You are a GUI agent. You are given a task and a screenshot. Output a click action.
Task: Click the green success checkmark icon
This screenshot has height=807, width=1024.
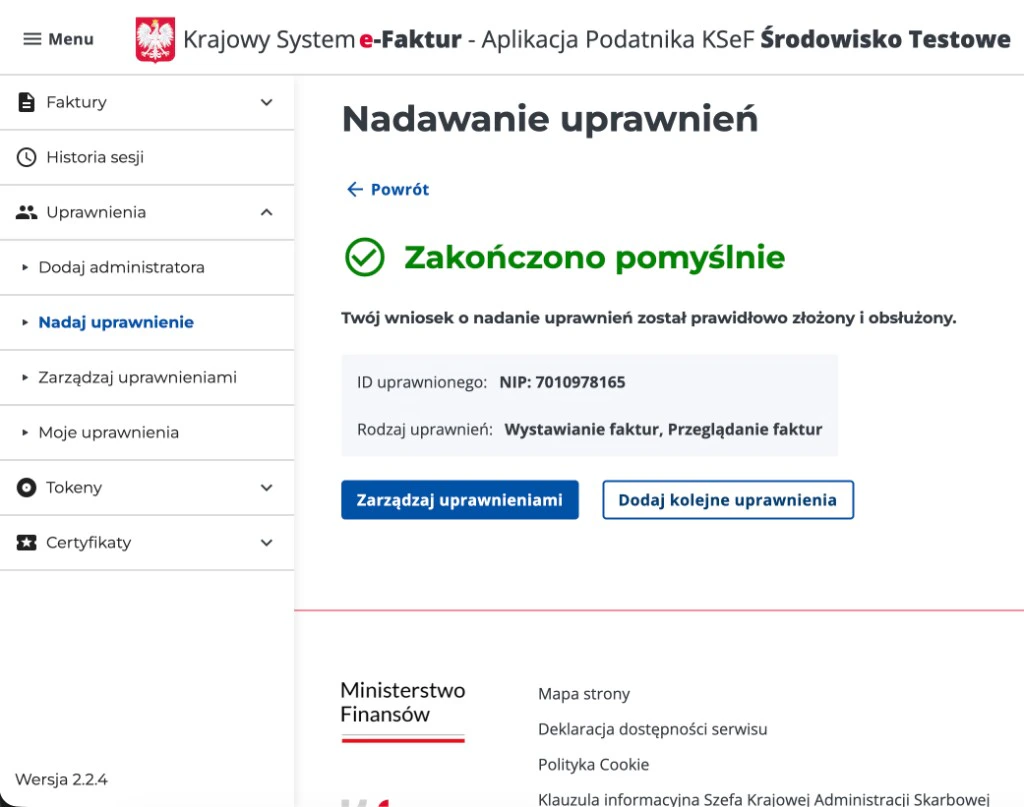point(364,257)
